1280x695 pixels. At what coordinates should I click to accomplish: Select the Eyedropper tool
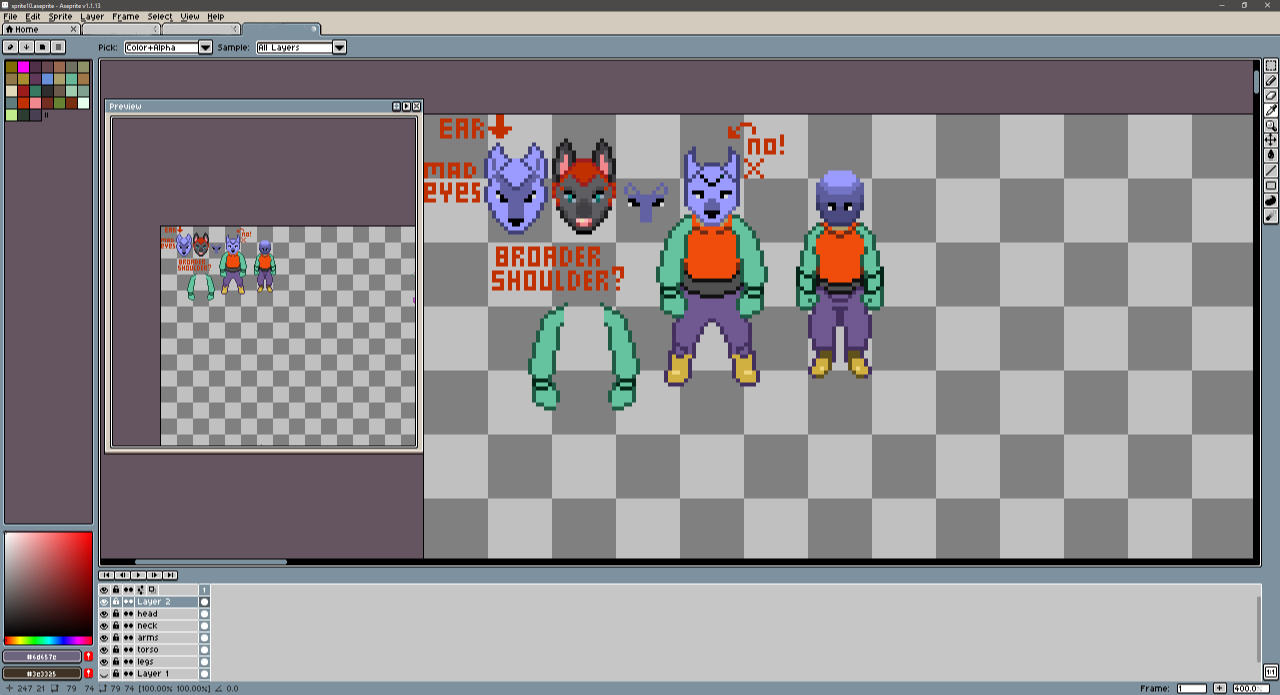tap(1271, 111)
